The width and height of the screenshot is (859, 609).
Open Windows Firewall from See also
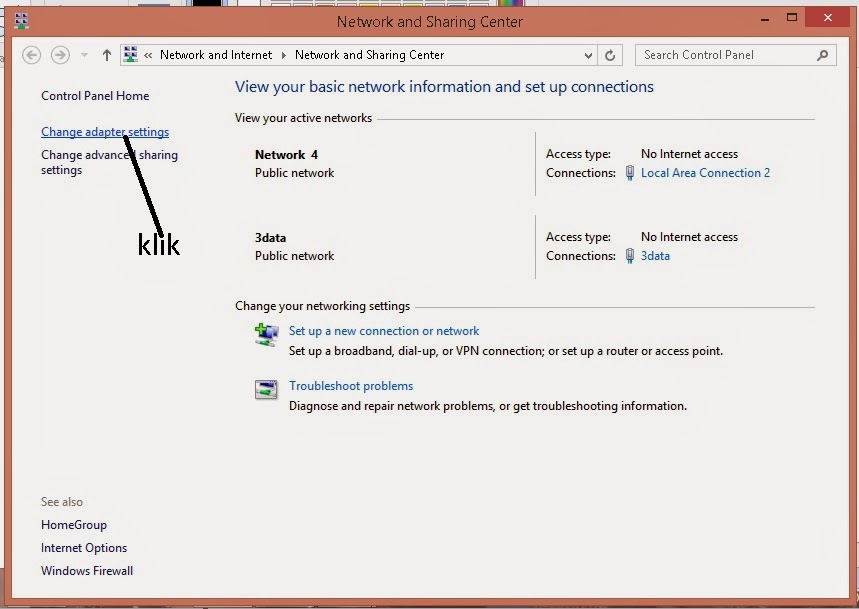[86, 570]
